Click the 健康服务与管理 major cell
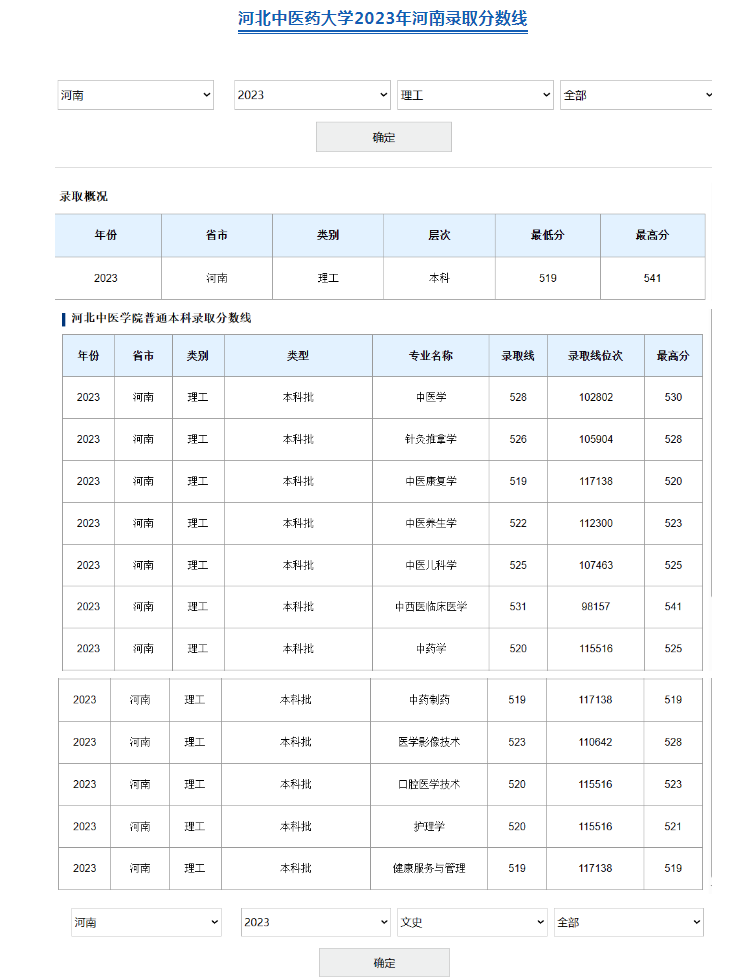Image resolution: width=737 pixels, height=980 pixels. (429, 868)
